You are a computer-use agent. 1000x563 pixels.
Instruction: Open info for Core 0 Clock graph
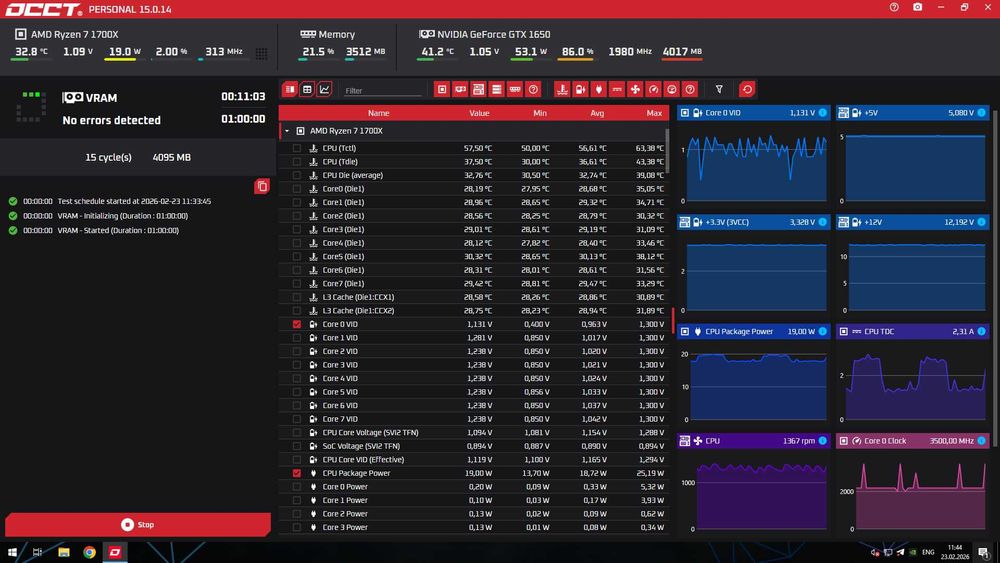tap(982, 441)
